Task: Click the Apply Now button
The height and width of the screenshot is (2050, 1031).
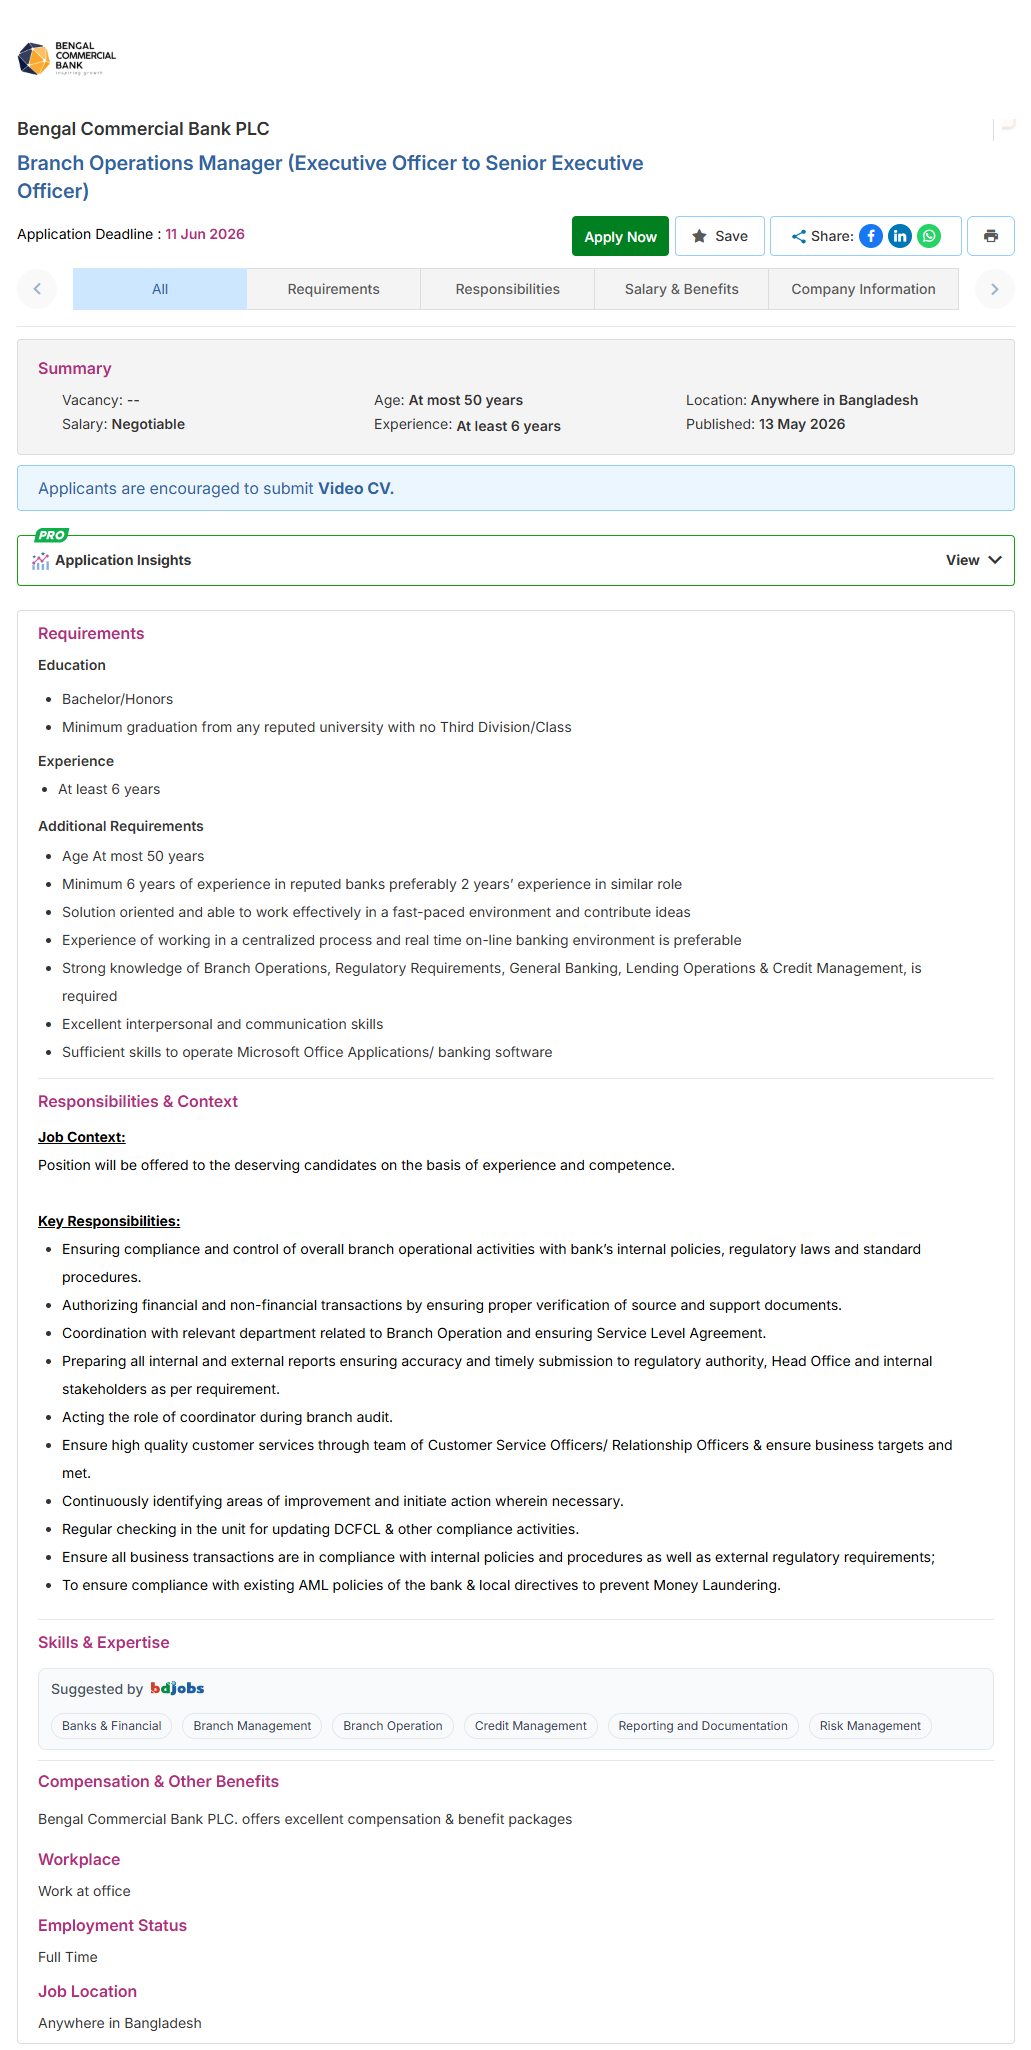Action: click(x=620, y=236)
